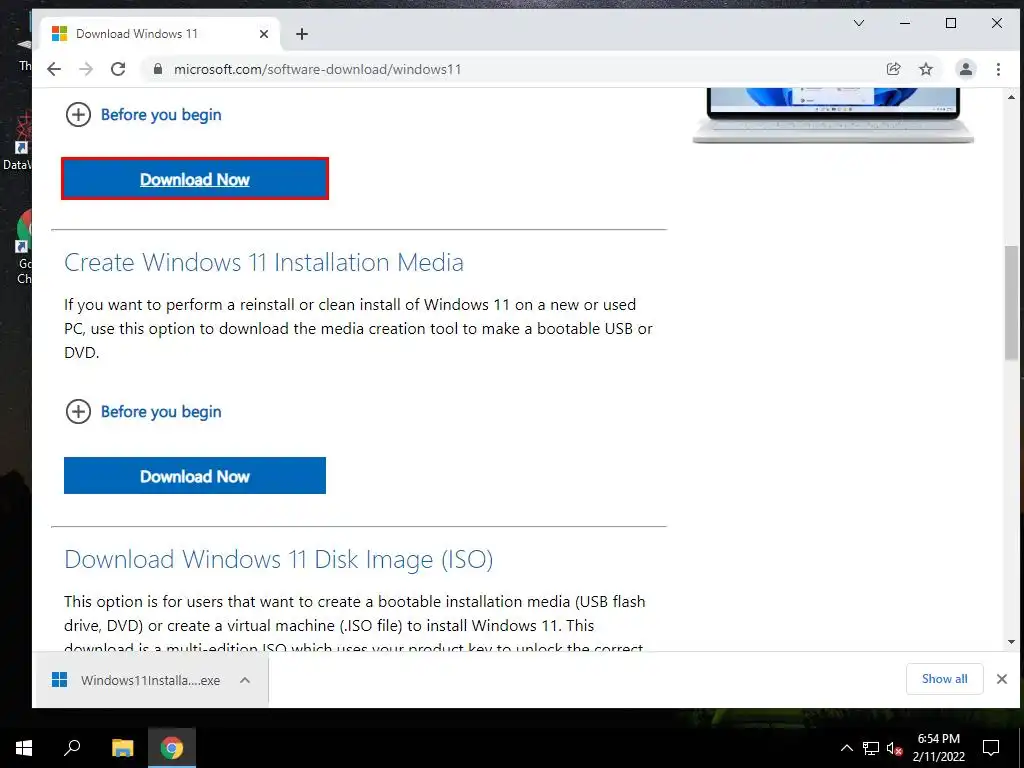Click the laptop image on page
The height and width of the screenshot is (768, 1024).
point(833,116)
